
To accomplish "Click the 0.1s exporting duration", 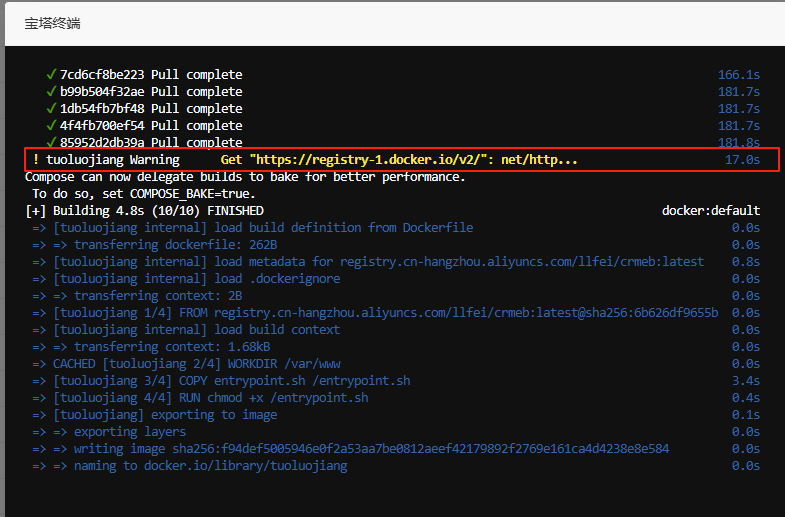I will pos(745,415).
